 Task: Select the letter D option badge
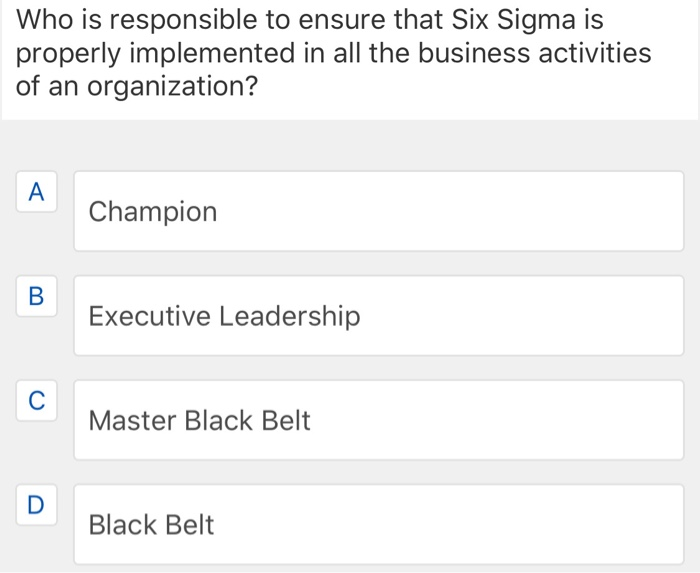(36, 505)
